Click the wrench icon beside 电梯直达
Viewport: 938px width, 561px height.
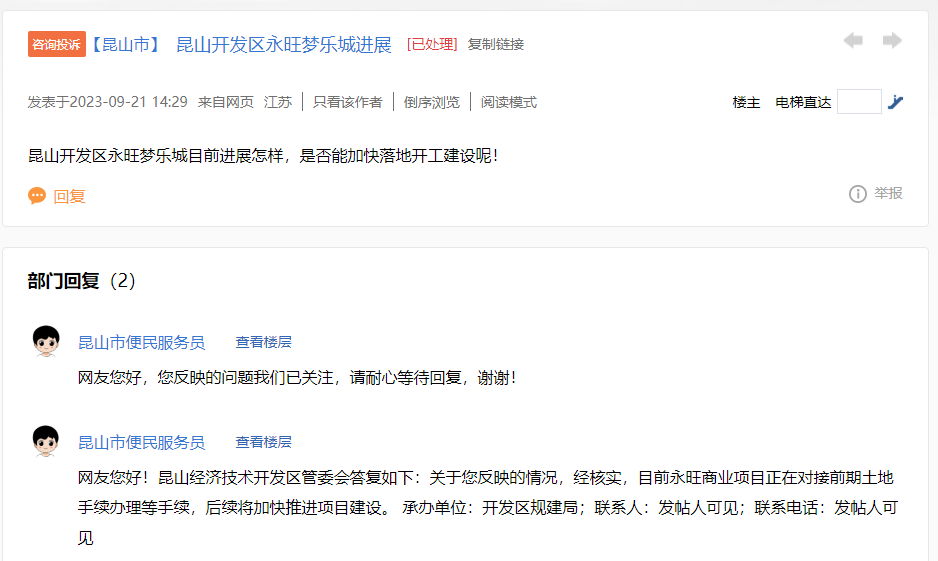896,102
